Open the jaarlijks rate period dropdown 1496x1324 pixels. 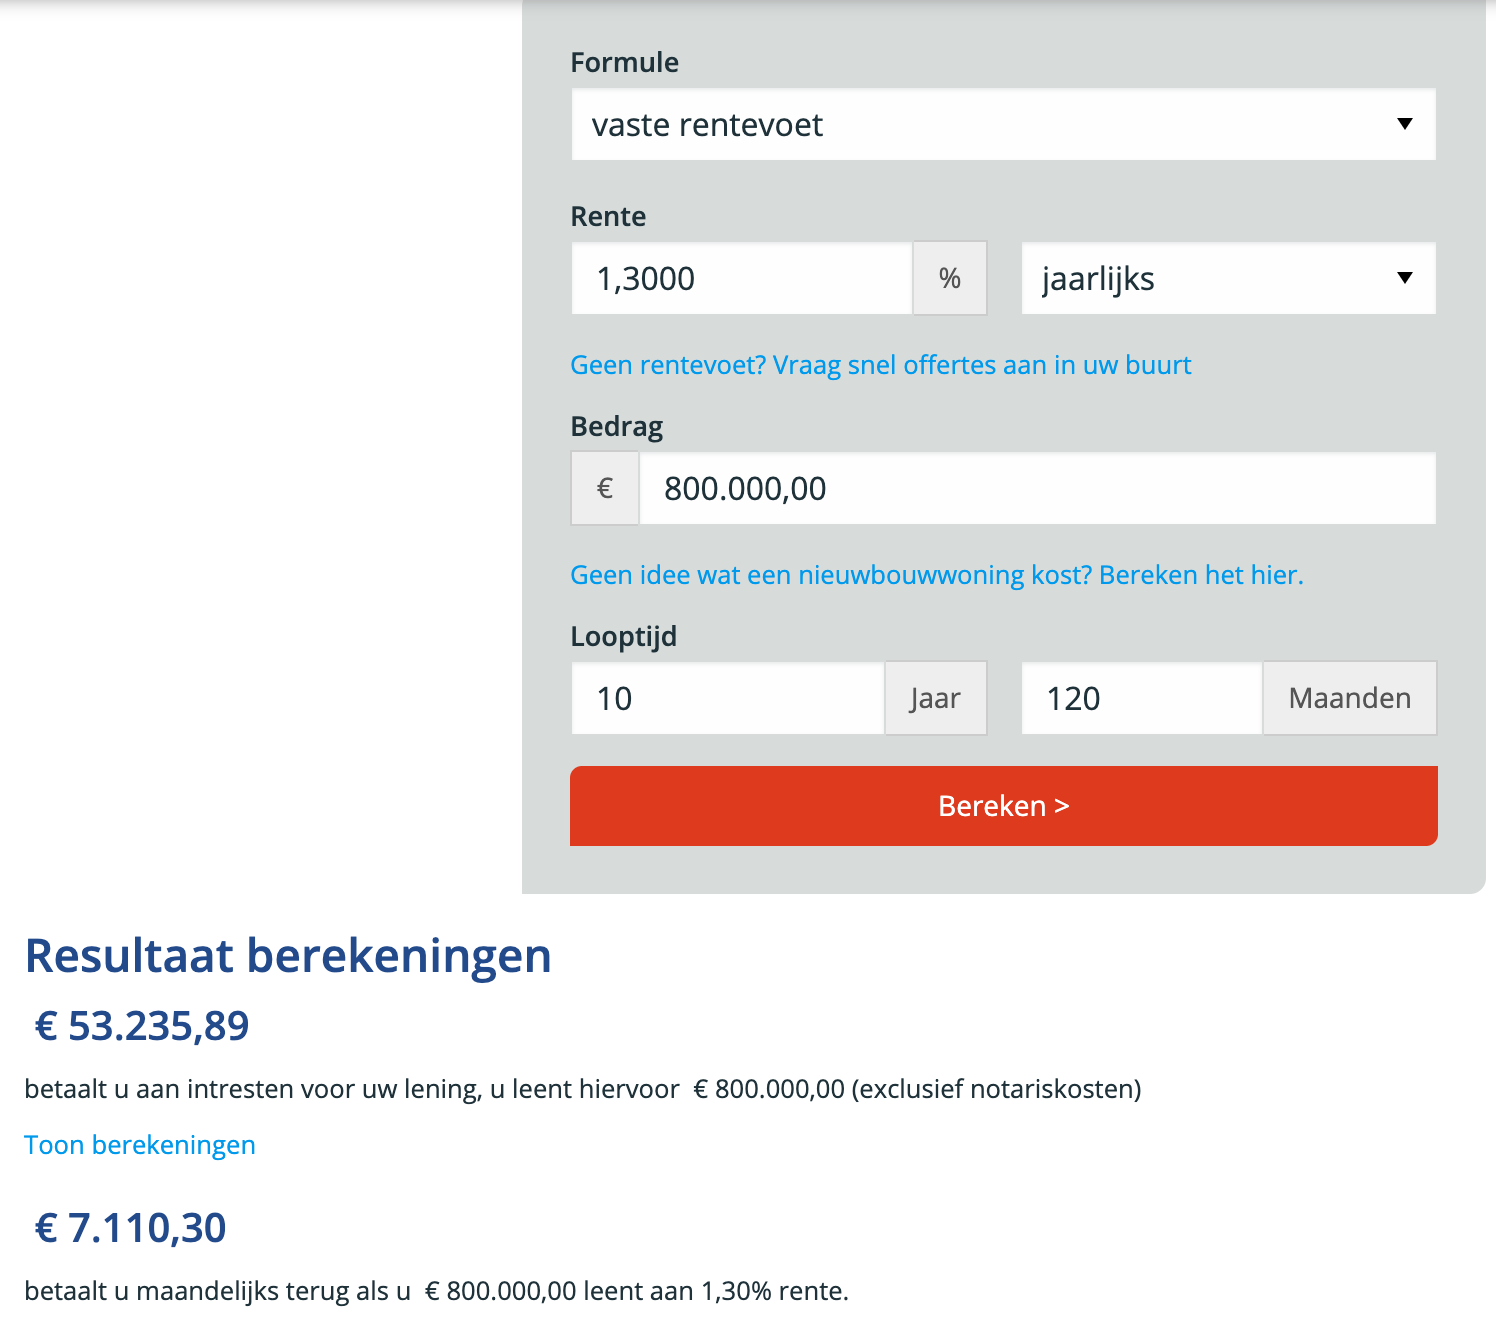(x=1228, y=278)
